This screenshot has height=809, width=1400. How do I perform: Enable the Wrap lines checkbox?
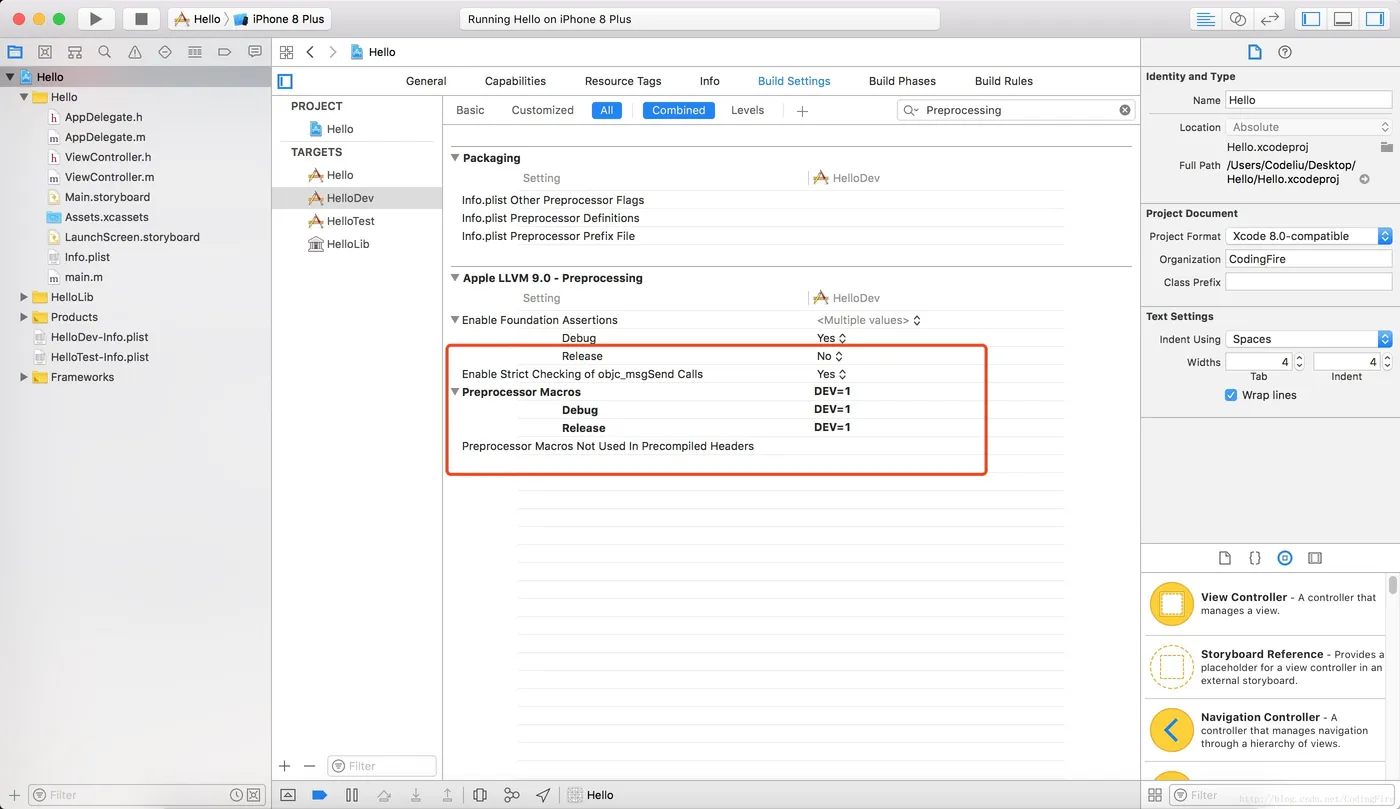tap(1231, 395)
